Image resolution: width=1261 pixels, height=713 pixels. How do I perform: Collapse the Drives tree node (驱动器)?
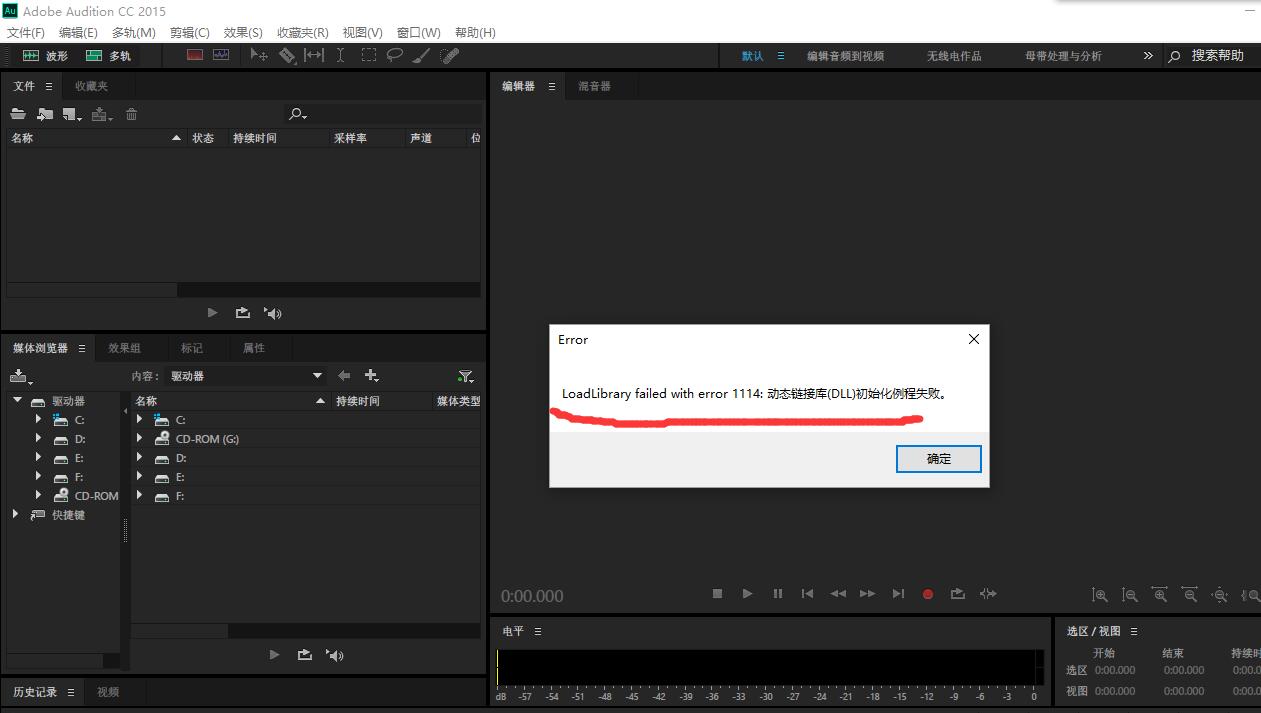(17, 400)
